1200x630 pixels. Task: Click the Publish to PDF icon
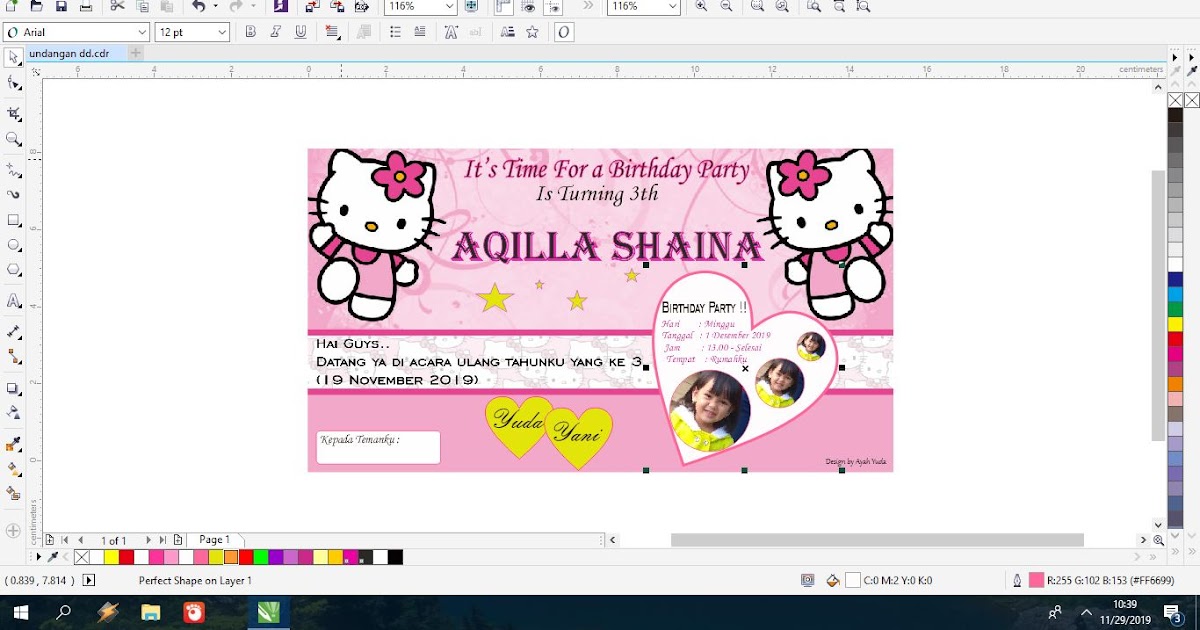pyautogui.click(x=360, y=6)
